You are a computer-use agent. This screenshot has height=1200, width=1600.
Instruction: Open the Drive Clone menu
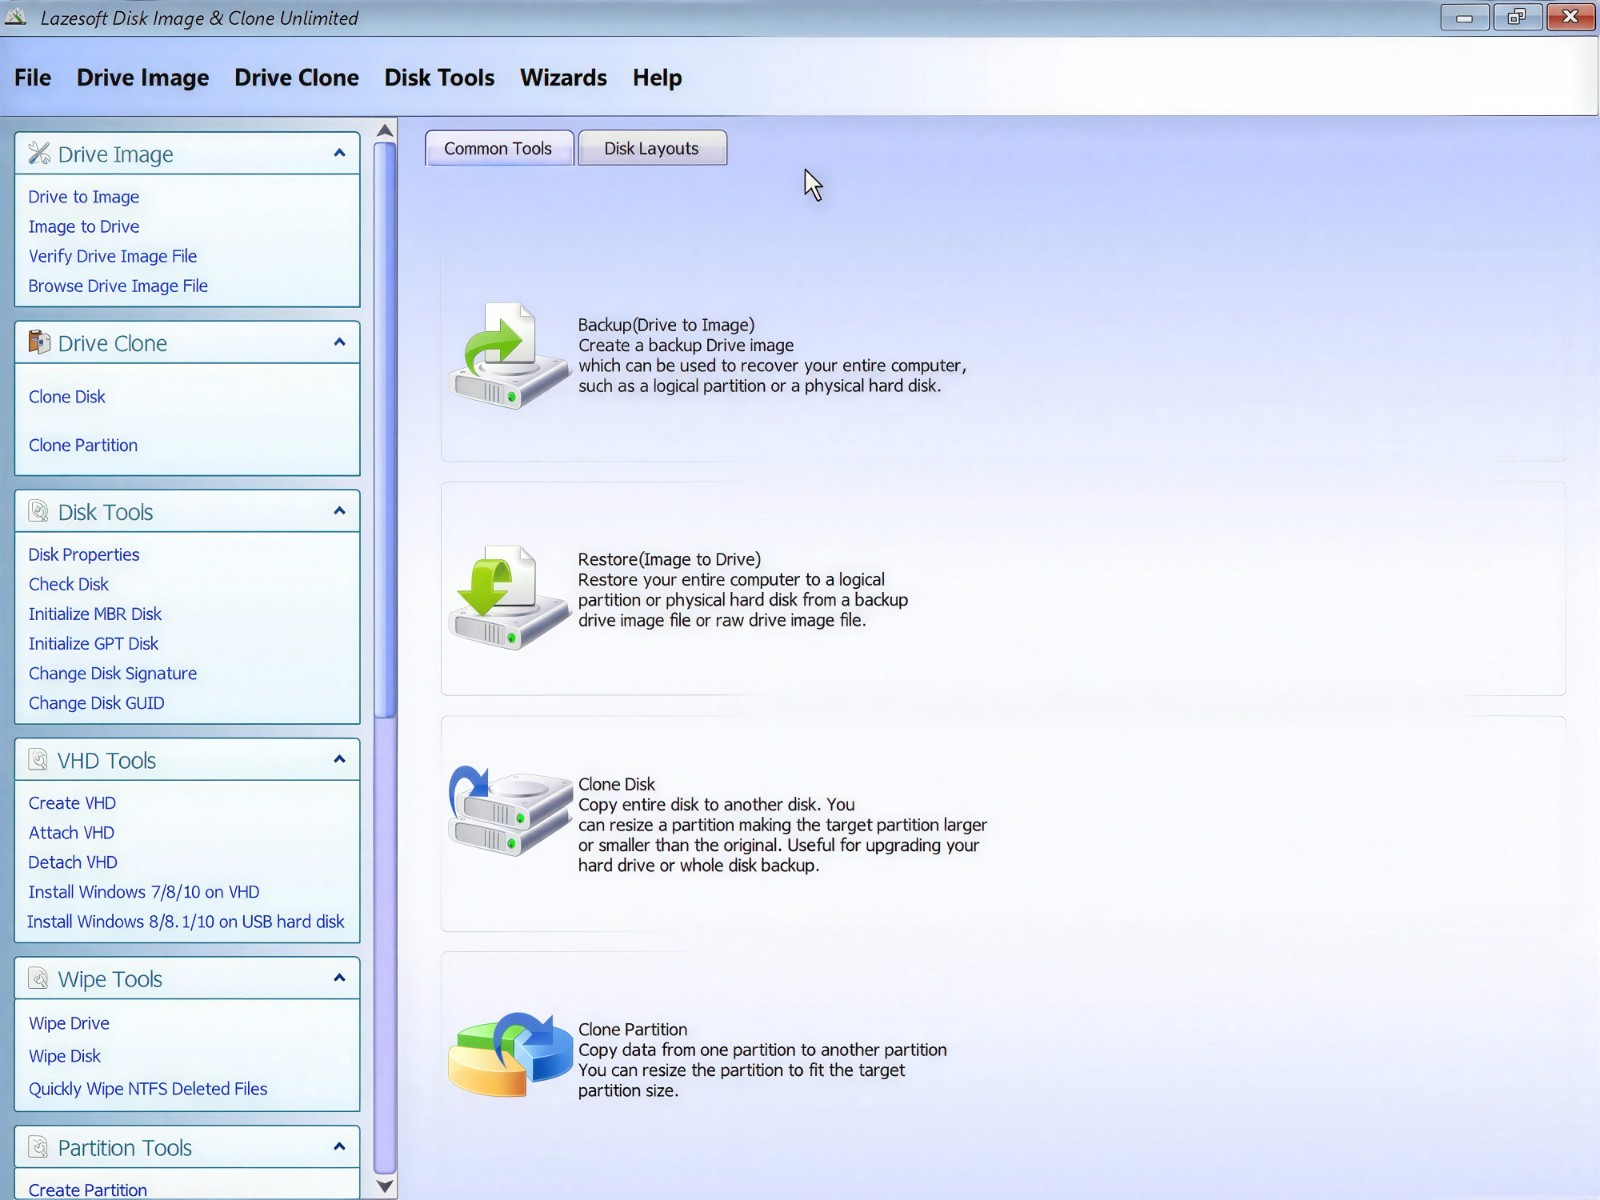point(296,78)
